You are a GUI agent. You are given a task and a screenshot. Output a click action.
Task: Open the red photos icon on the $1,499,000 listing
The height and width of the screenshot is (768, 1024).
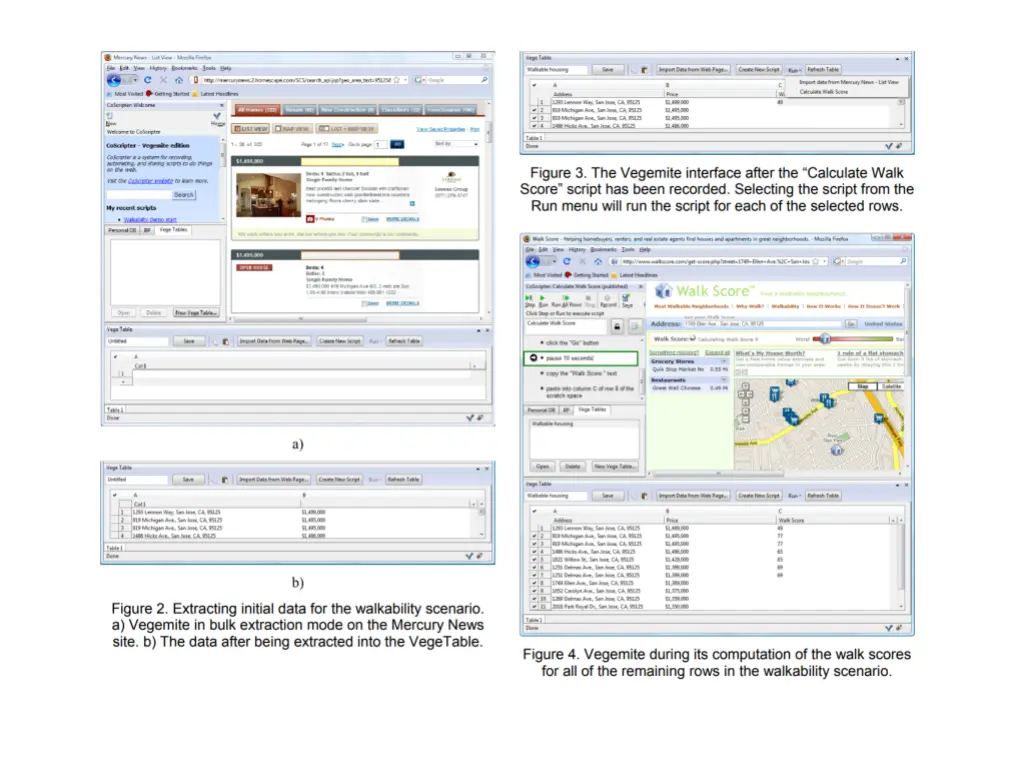pyautogui.click(x=310, y=219)
